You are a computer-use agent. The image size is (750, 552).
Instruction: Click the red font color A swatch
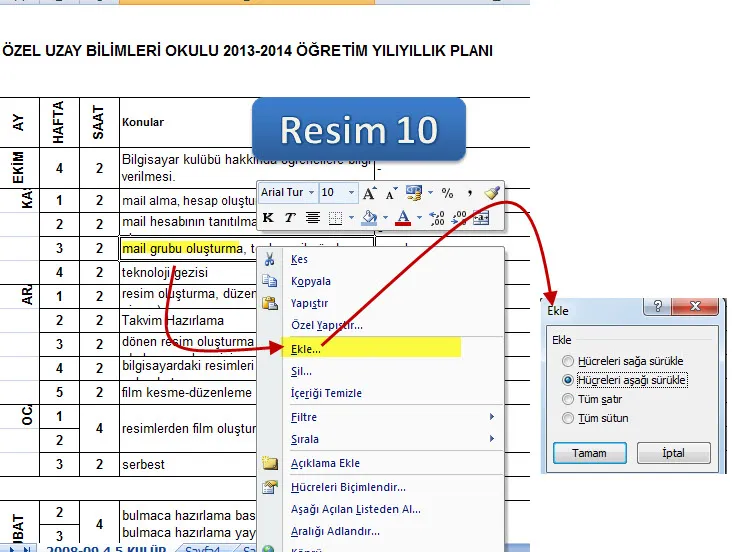(x=404, y=217)
